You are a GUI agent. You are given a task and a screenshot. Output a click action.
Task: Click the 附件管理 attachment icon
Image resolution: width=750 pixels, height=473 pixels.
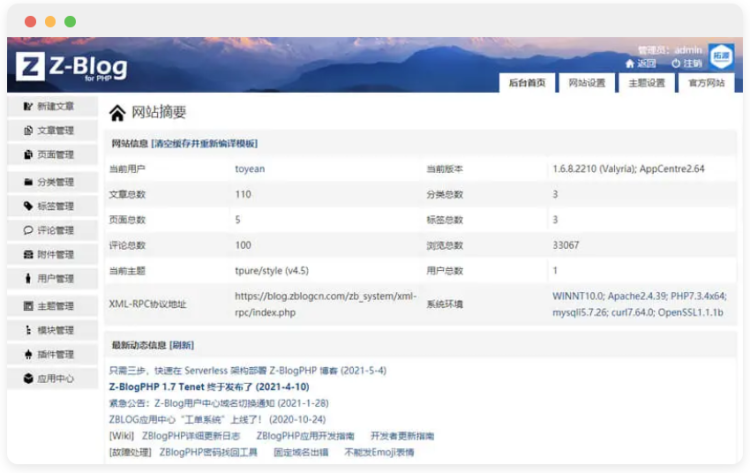[x=28, y=254]
